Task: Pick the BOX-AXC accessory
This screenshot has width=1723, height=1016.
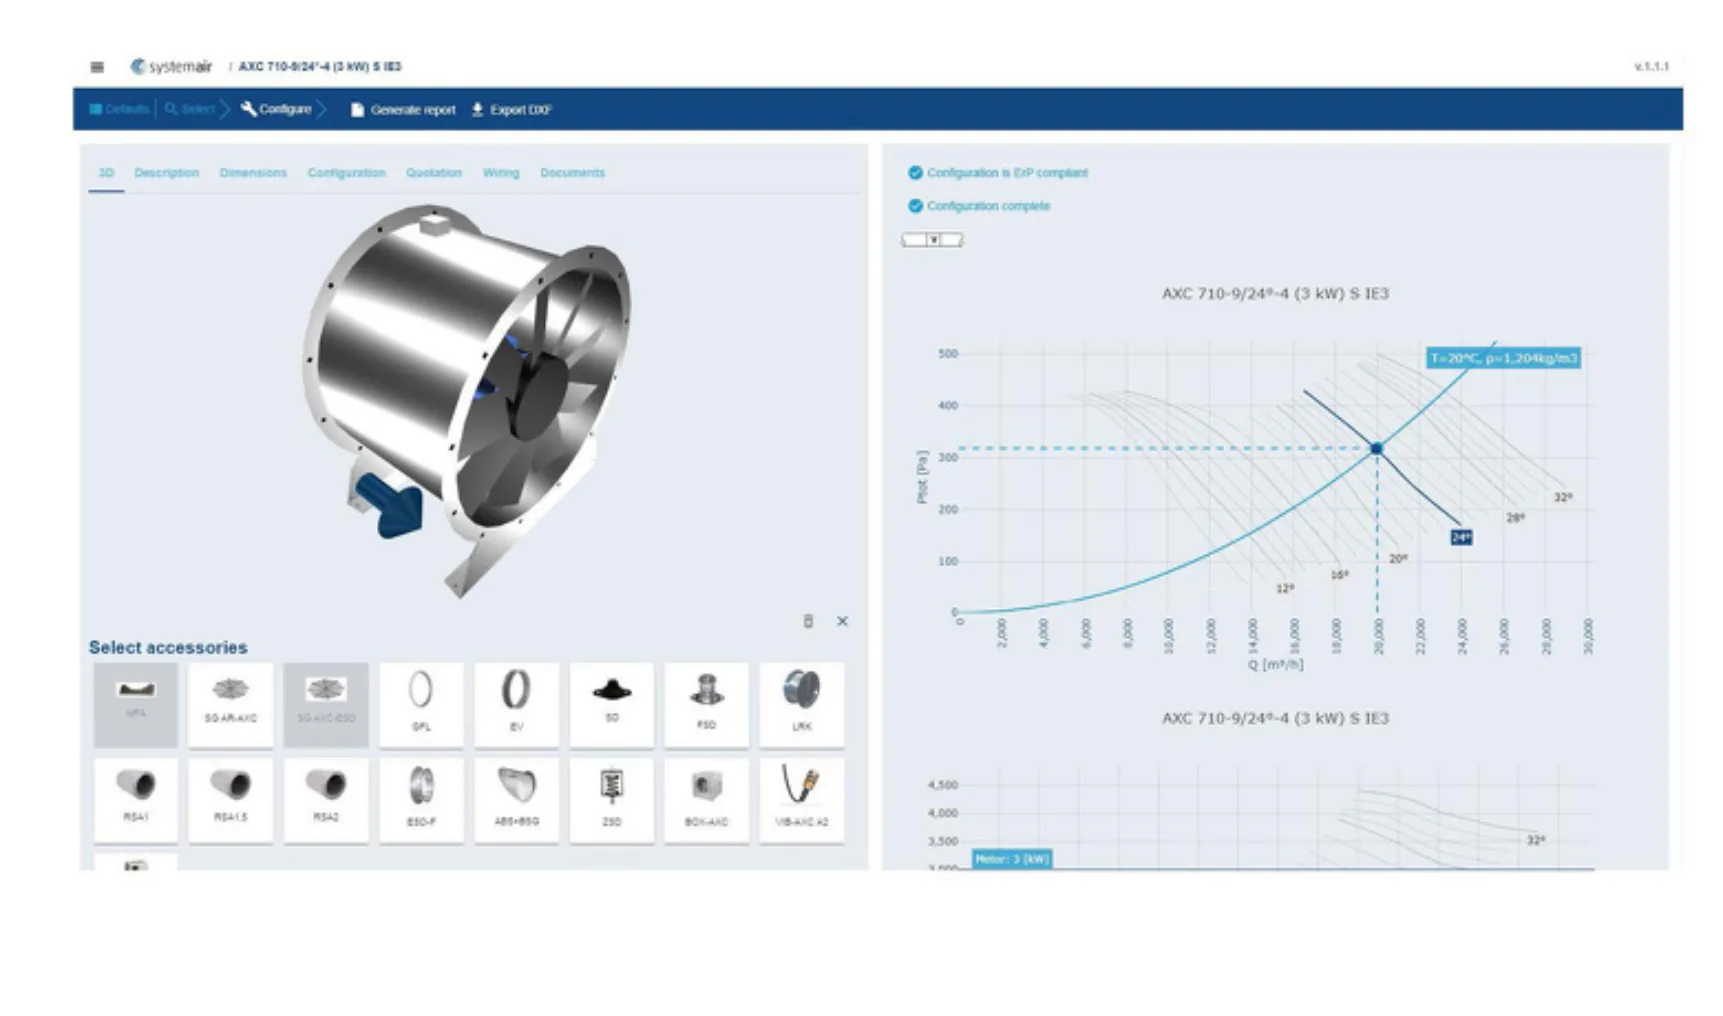Action: [706, 799]
